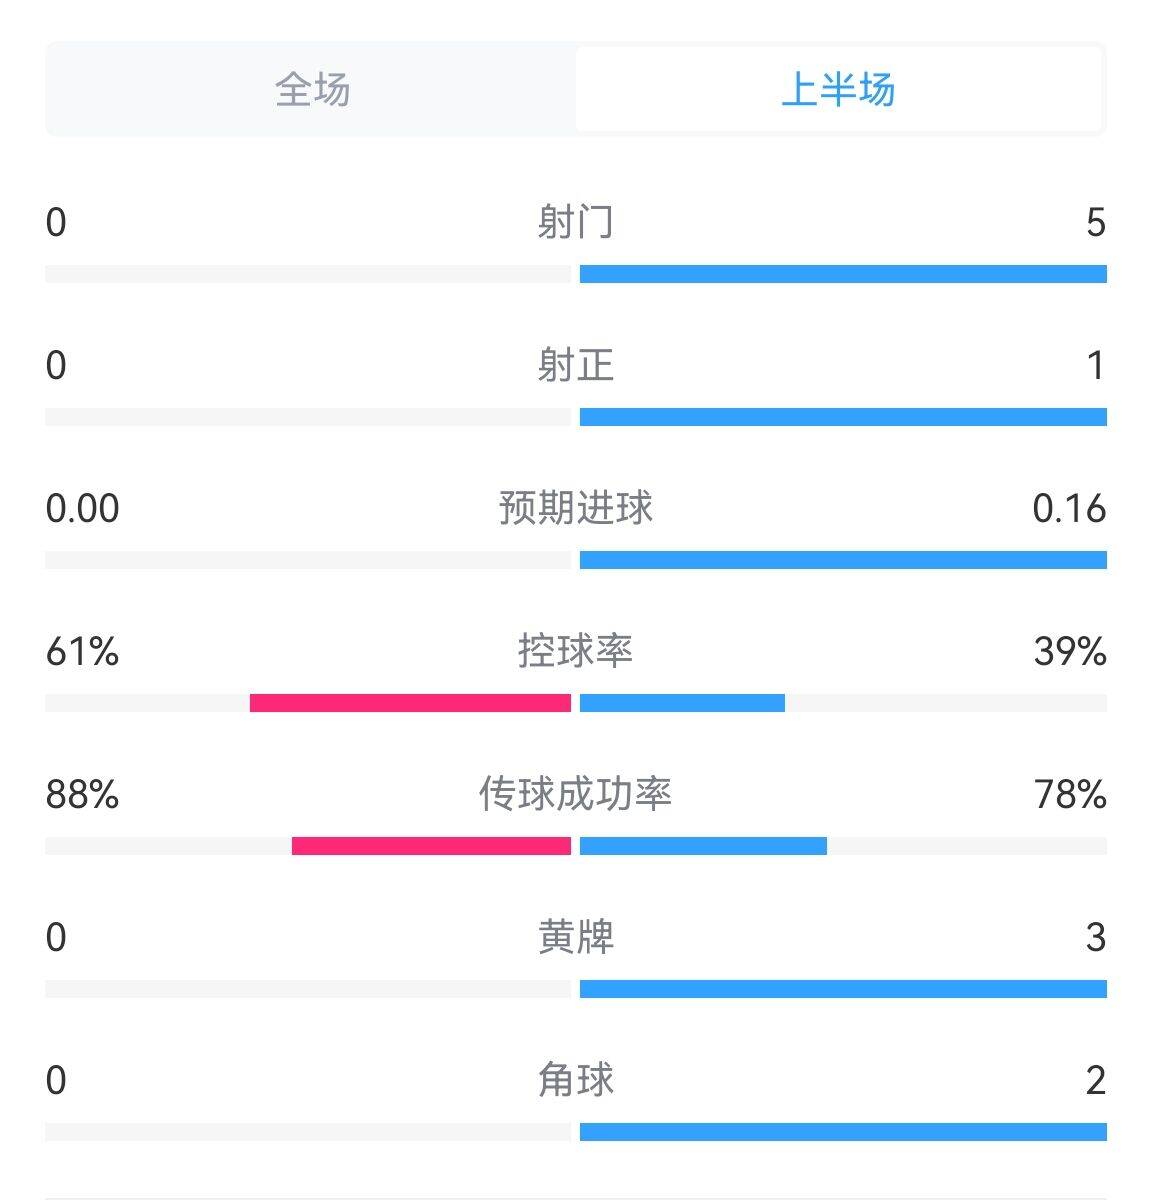Click the yellow cards value 3
Viewport: 1152px width, 1200px height.
[1096, 938]
